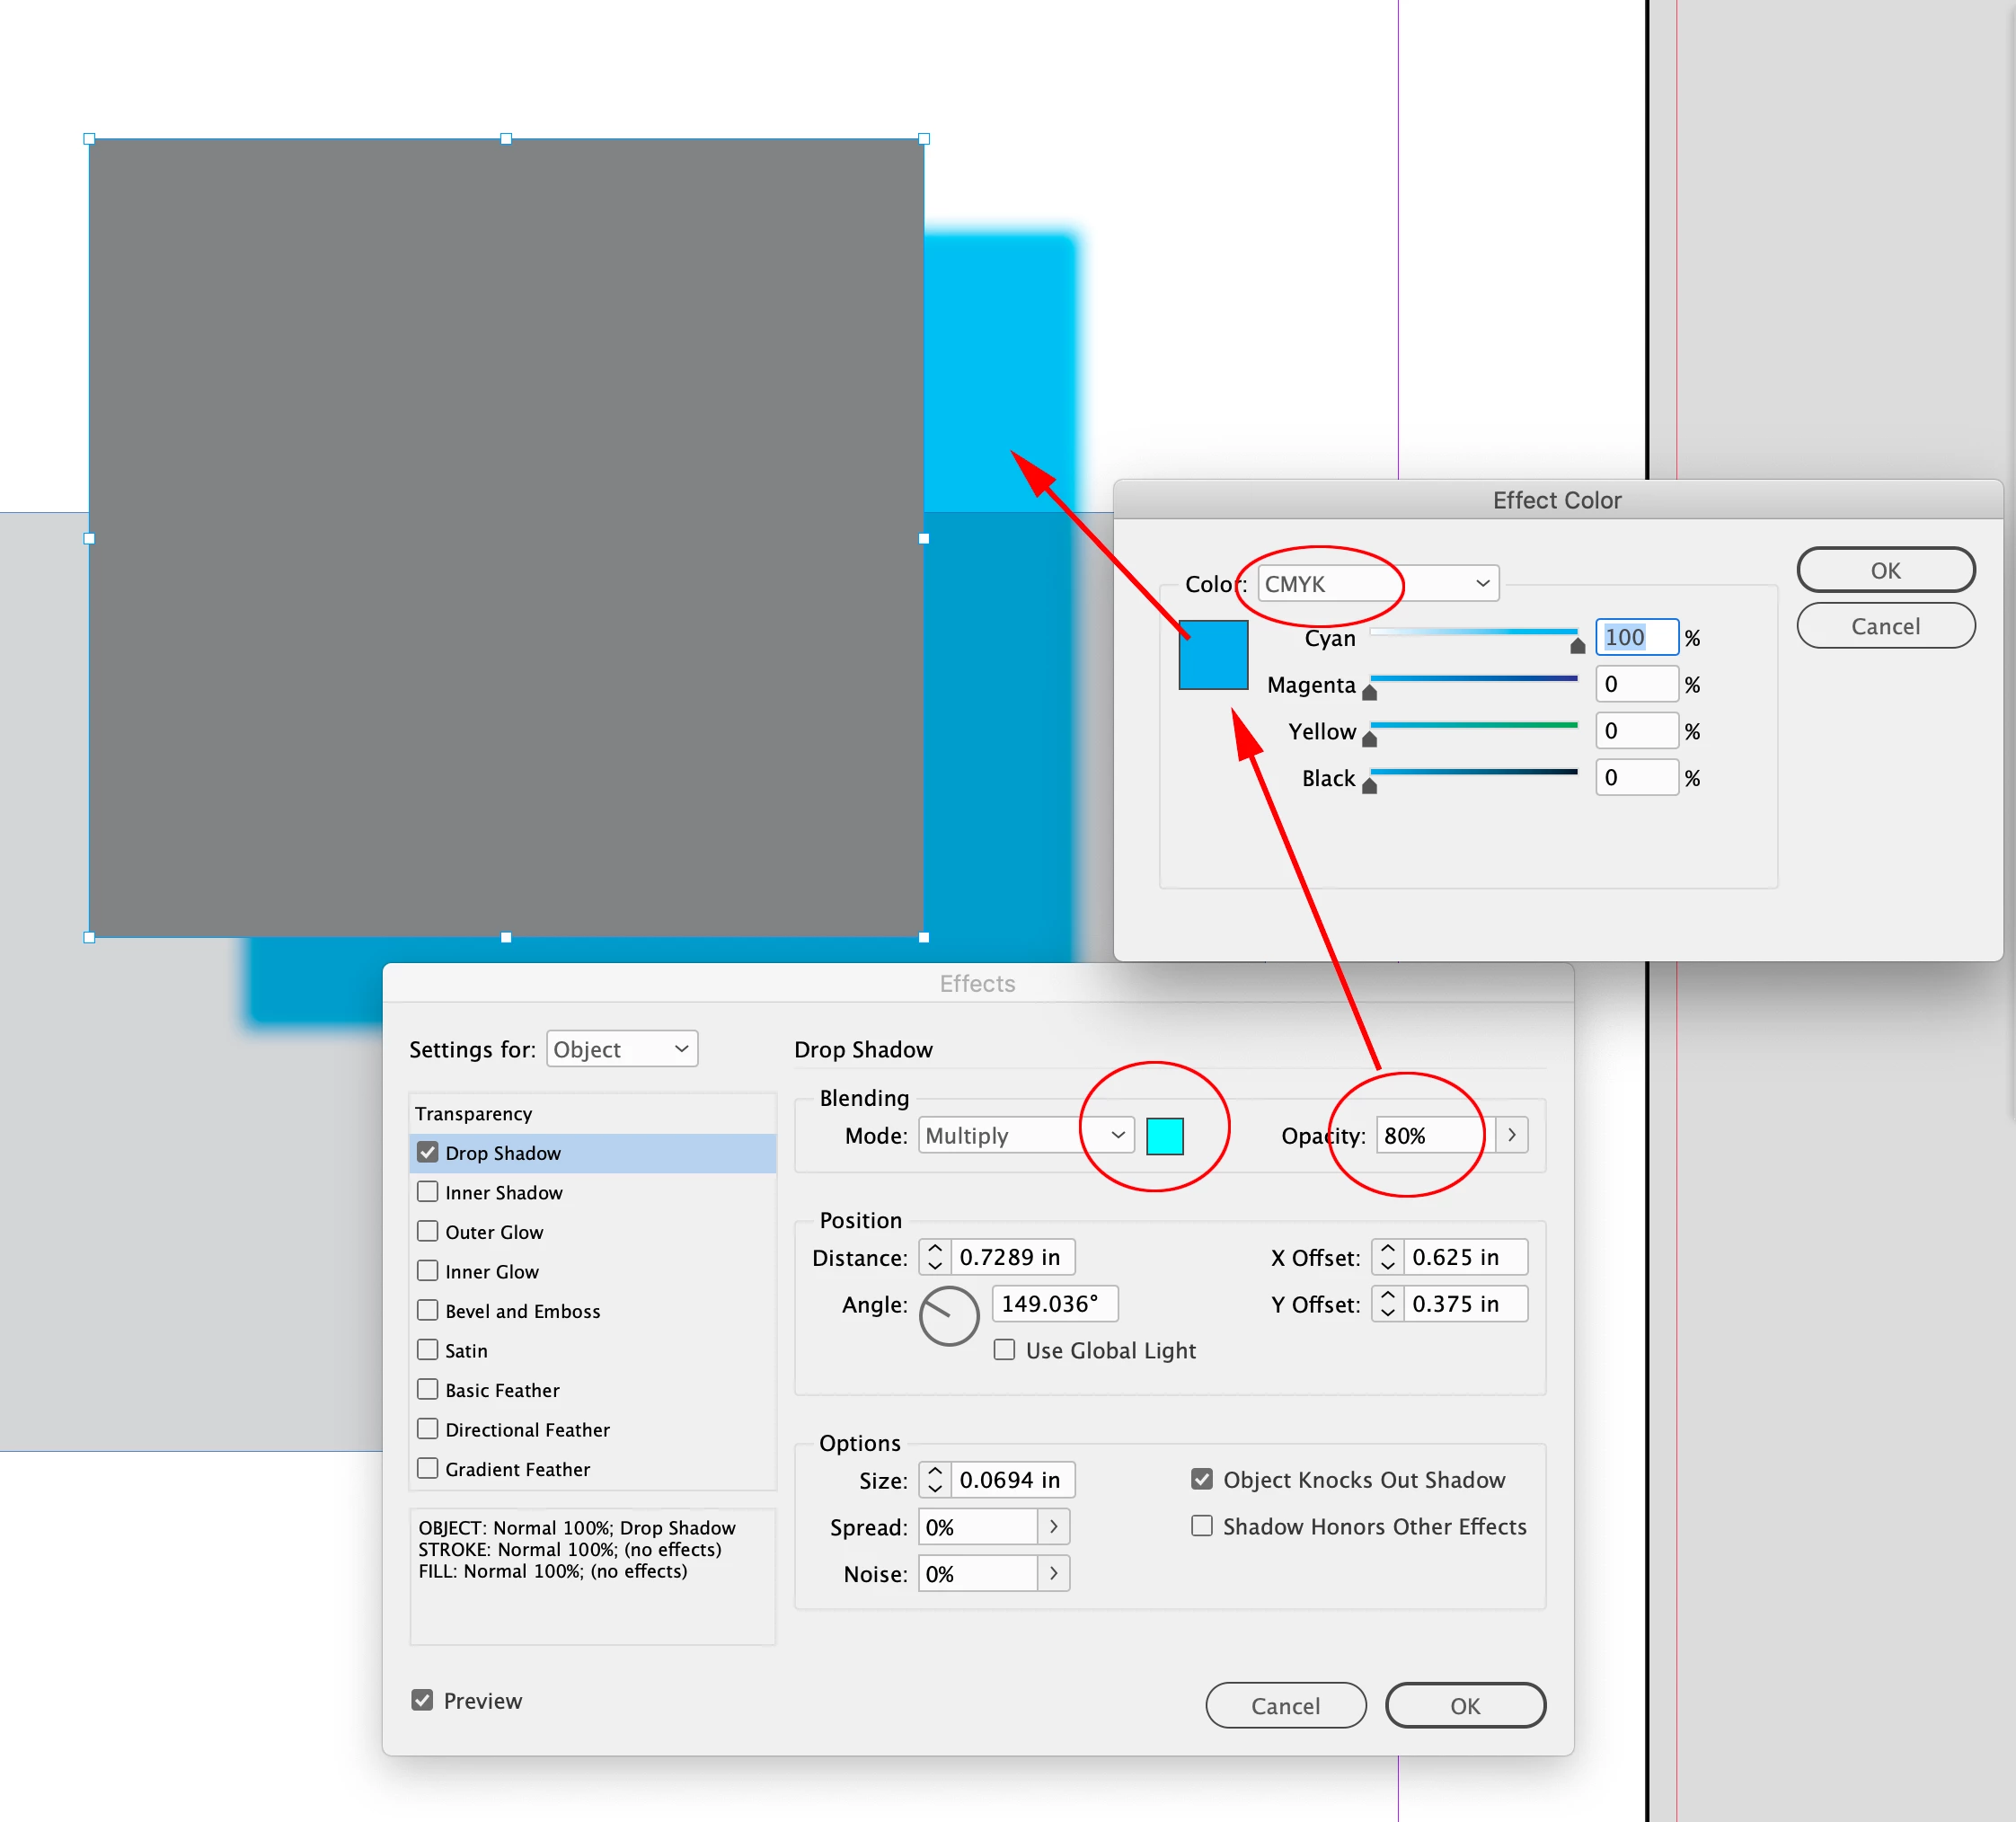Open the Blending Mode Multiply dropdown
Image resolution: width=2016 pixels, height=1822 pixels.
(x=1025, y=1135)
